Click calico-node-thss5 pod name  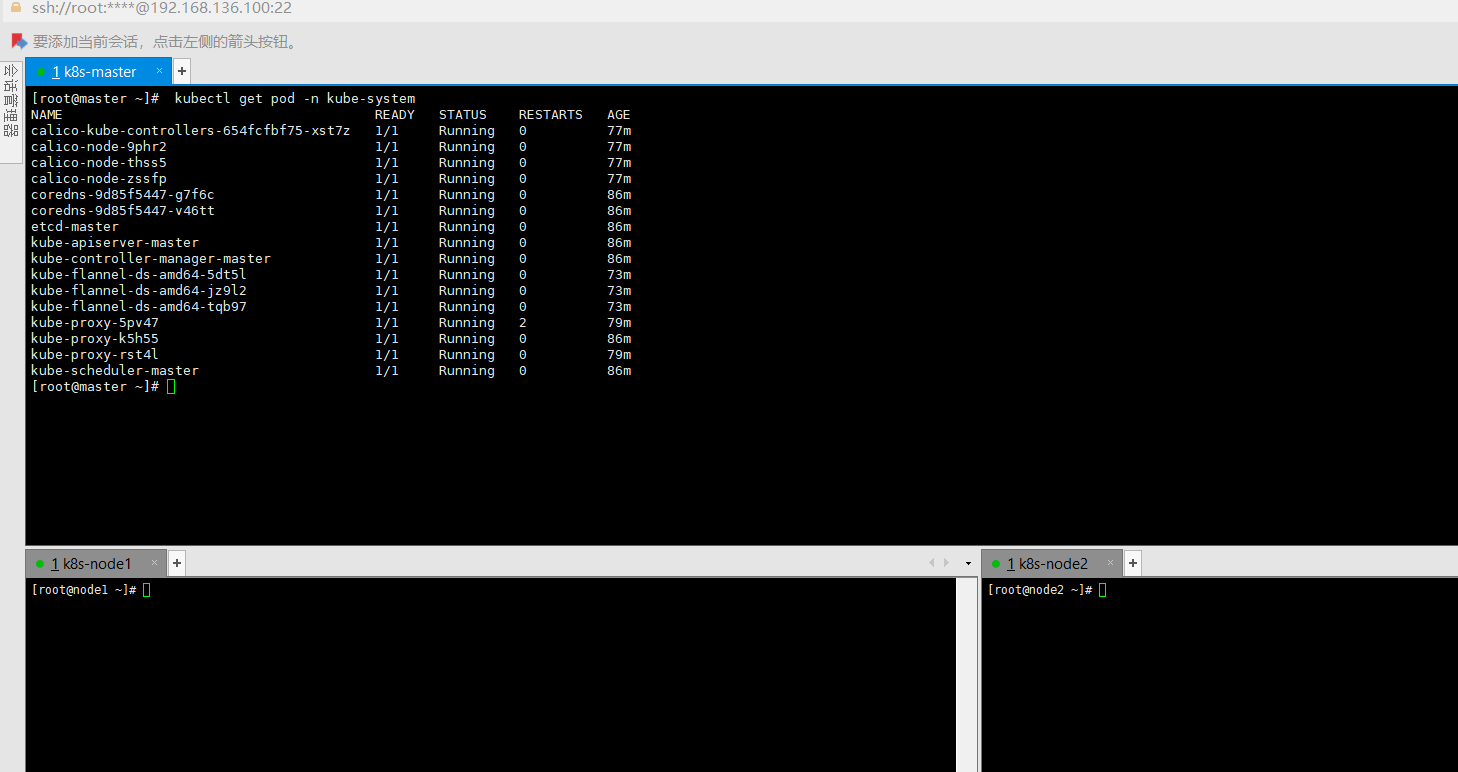pyautogui.click(x=99, y=162)
